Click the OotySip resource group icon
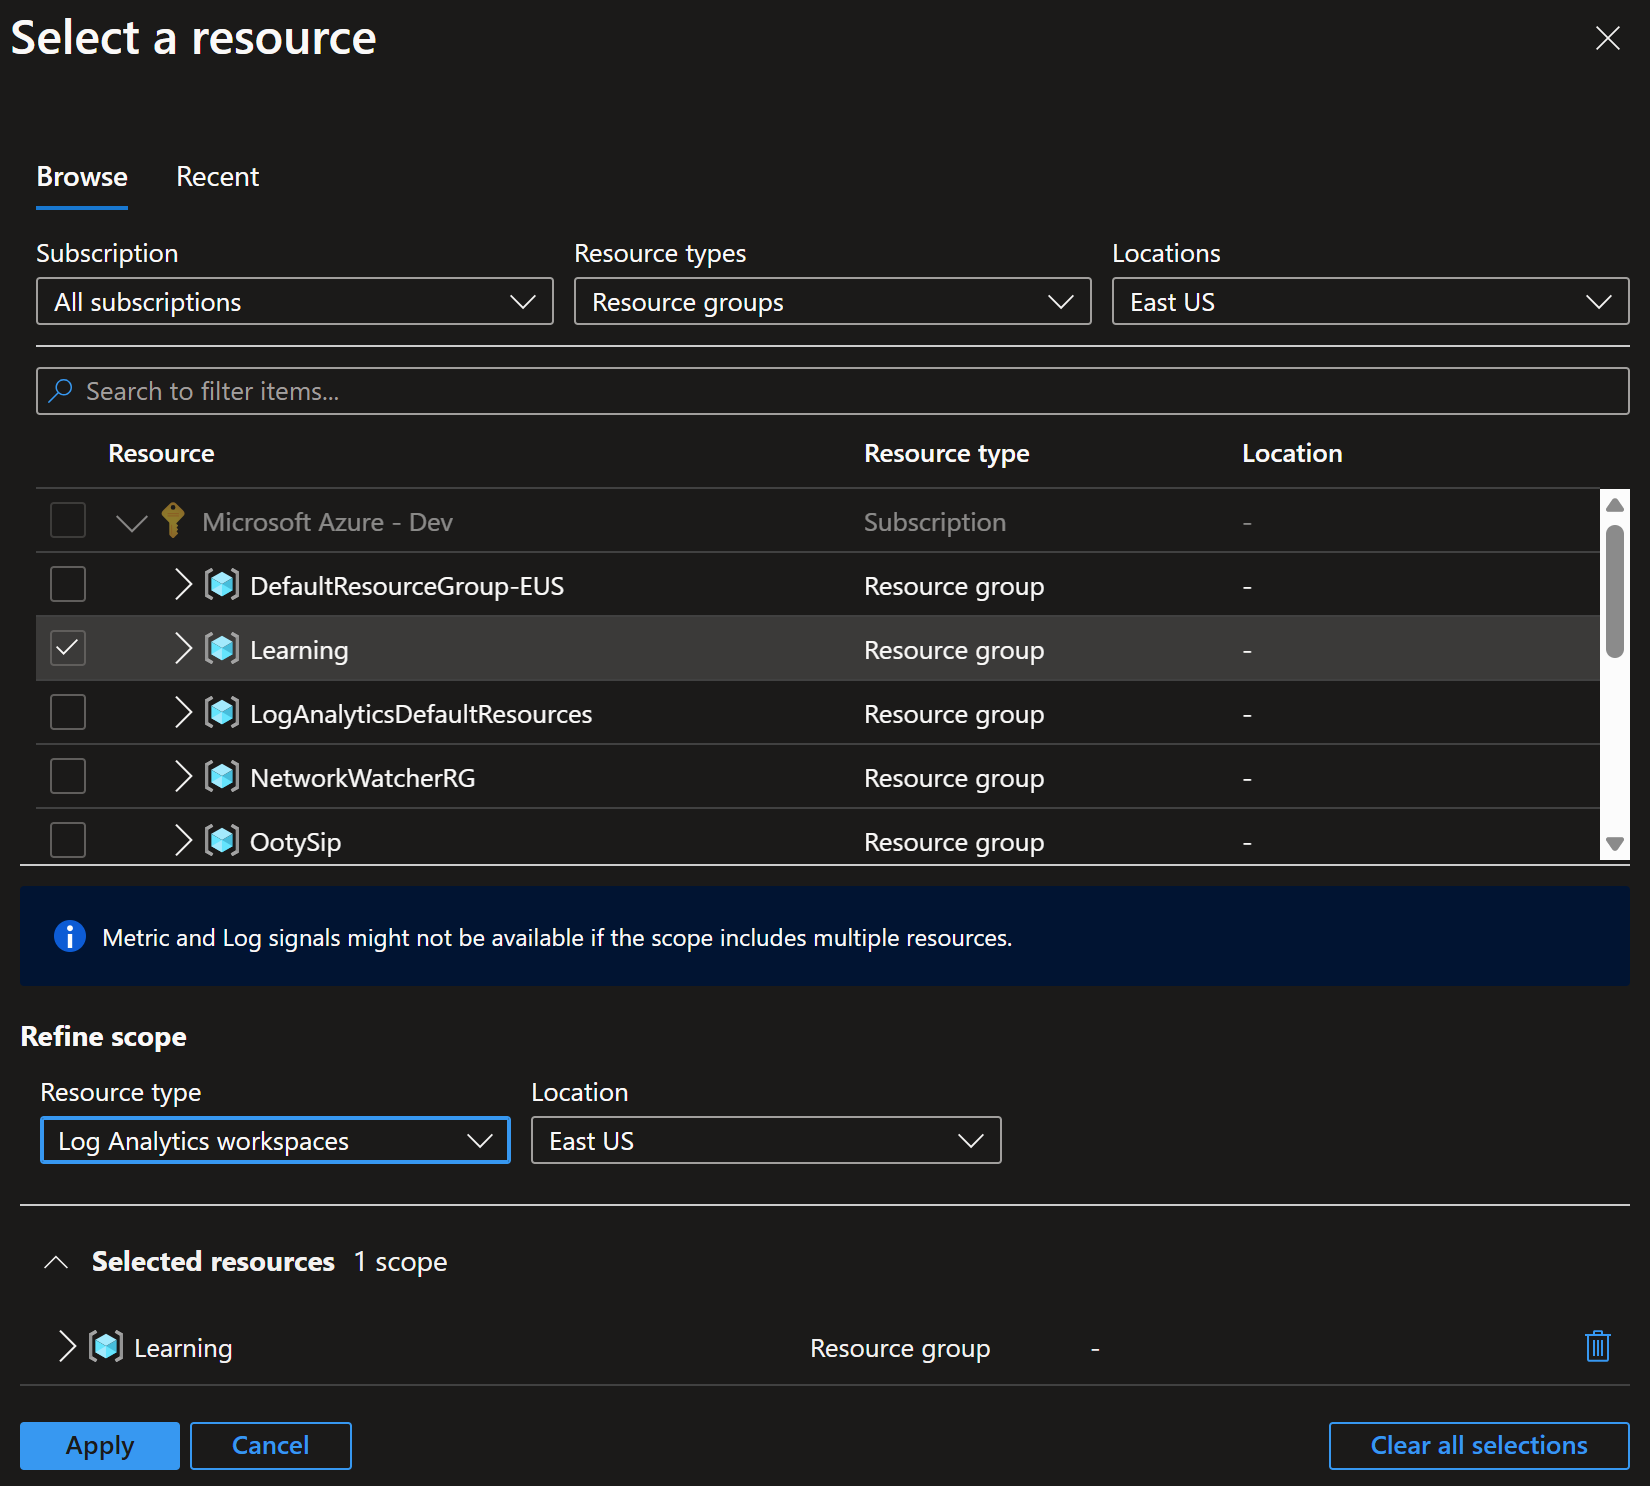 click(x=222, y=840)
